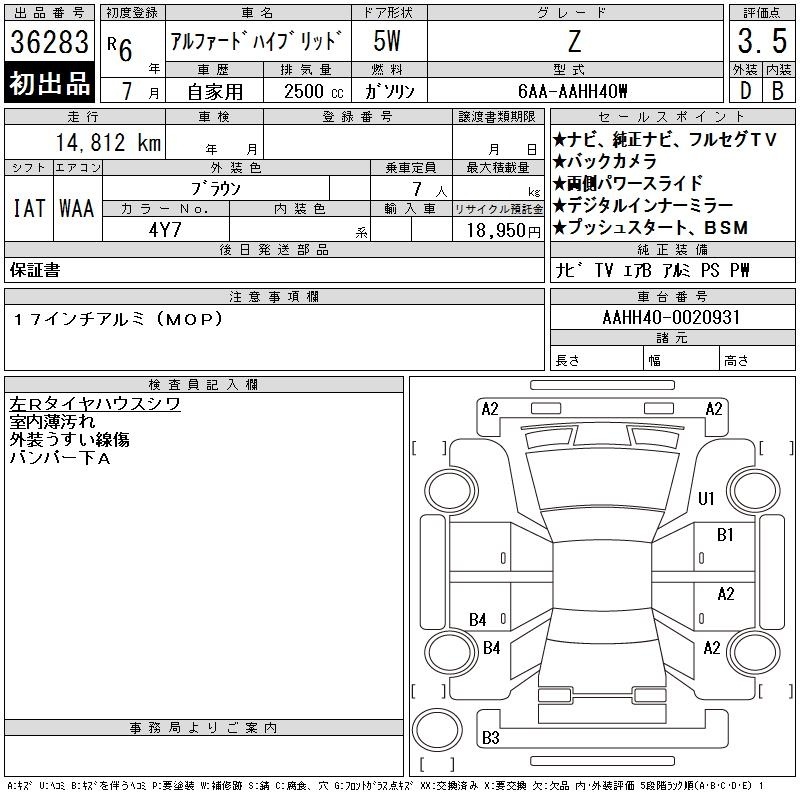Click the spare tire circle below the diagram
800x800 pixels.
[x=437, y=730]
